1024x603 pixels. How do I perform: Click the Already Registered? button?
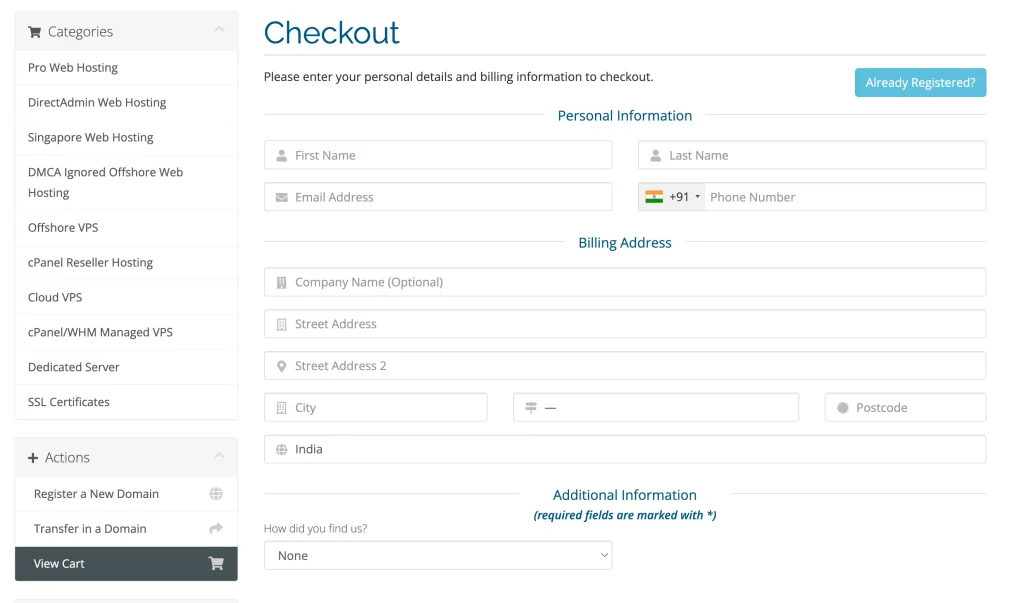tap(920, 82)
